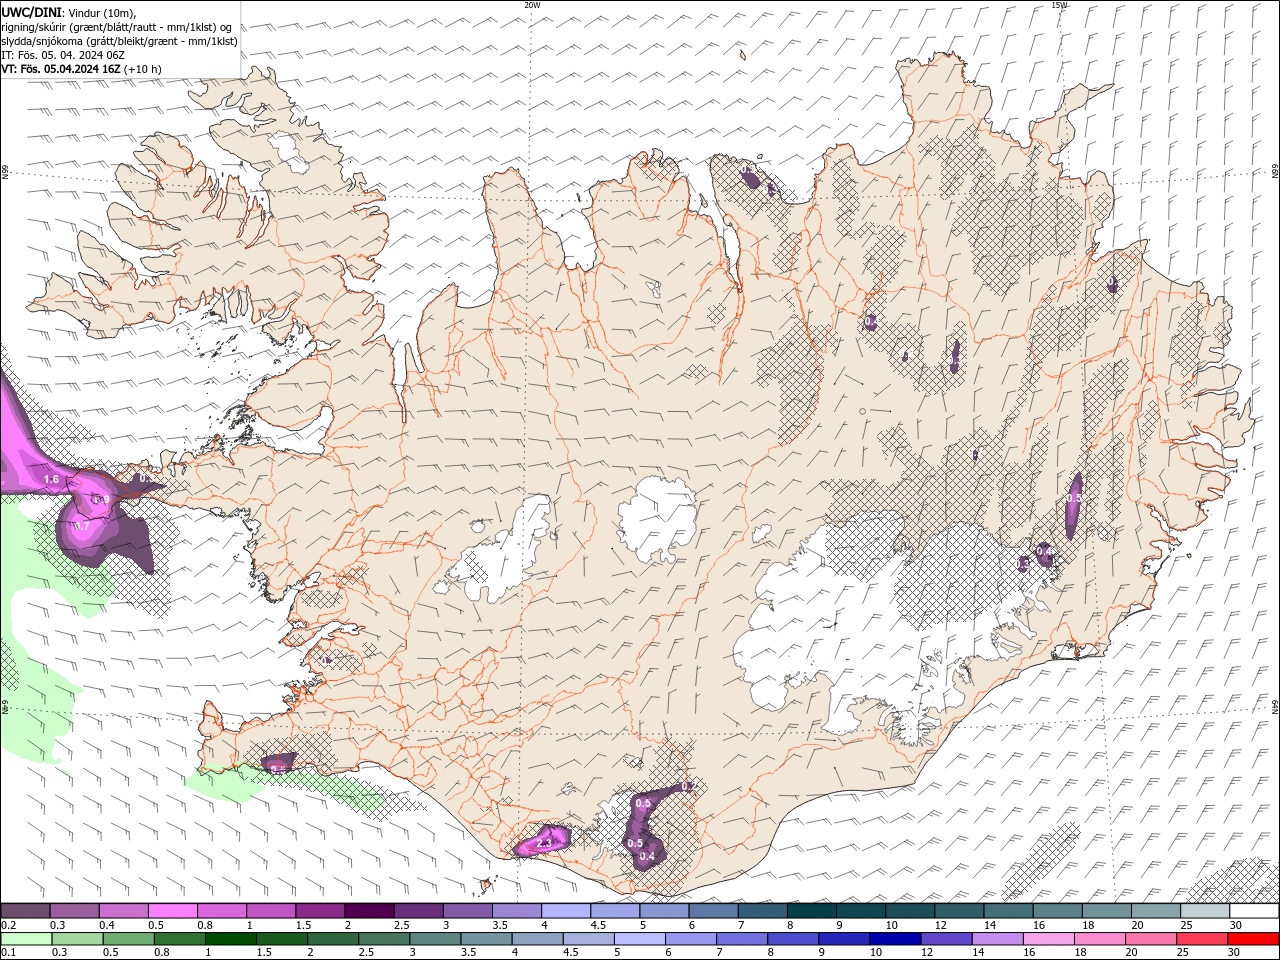The image size is (1280, 960).
Task: Click the 2.3 precipitation value on the south coast
Action: point(544,844)
